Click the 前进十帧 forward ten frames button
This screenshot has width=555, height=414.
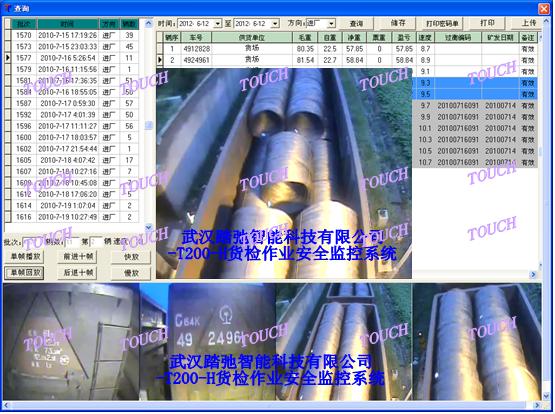click(78, 257)
